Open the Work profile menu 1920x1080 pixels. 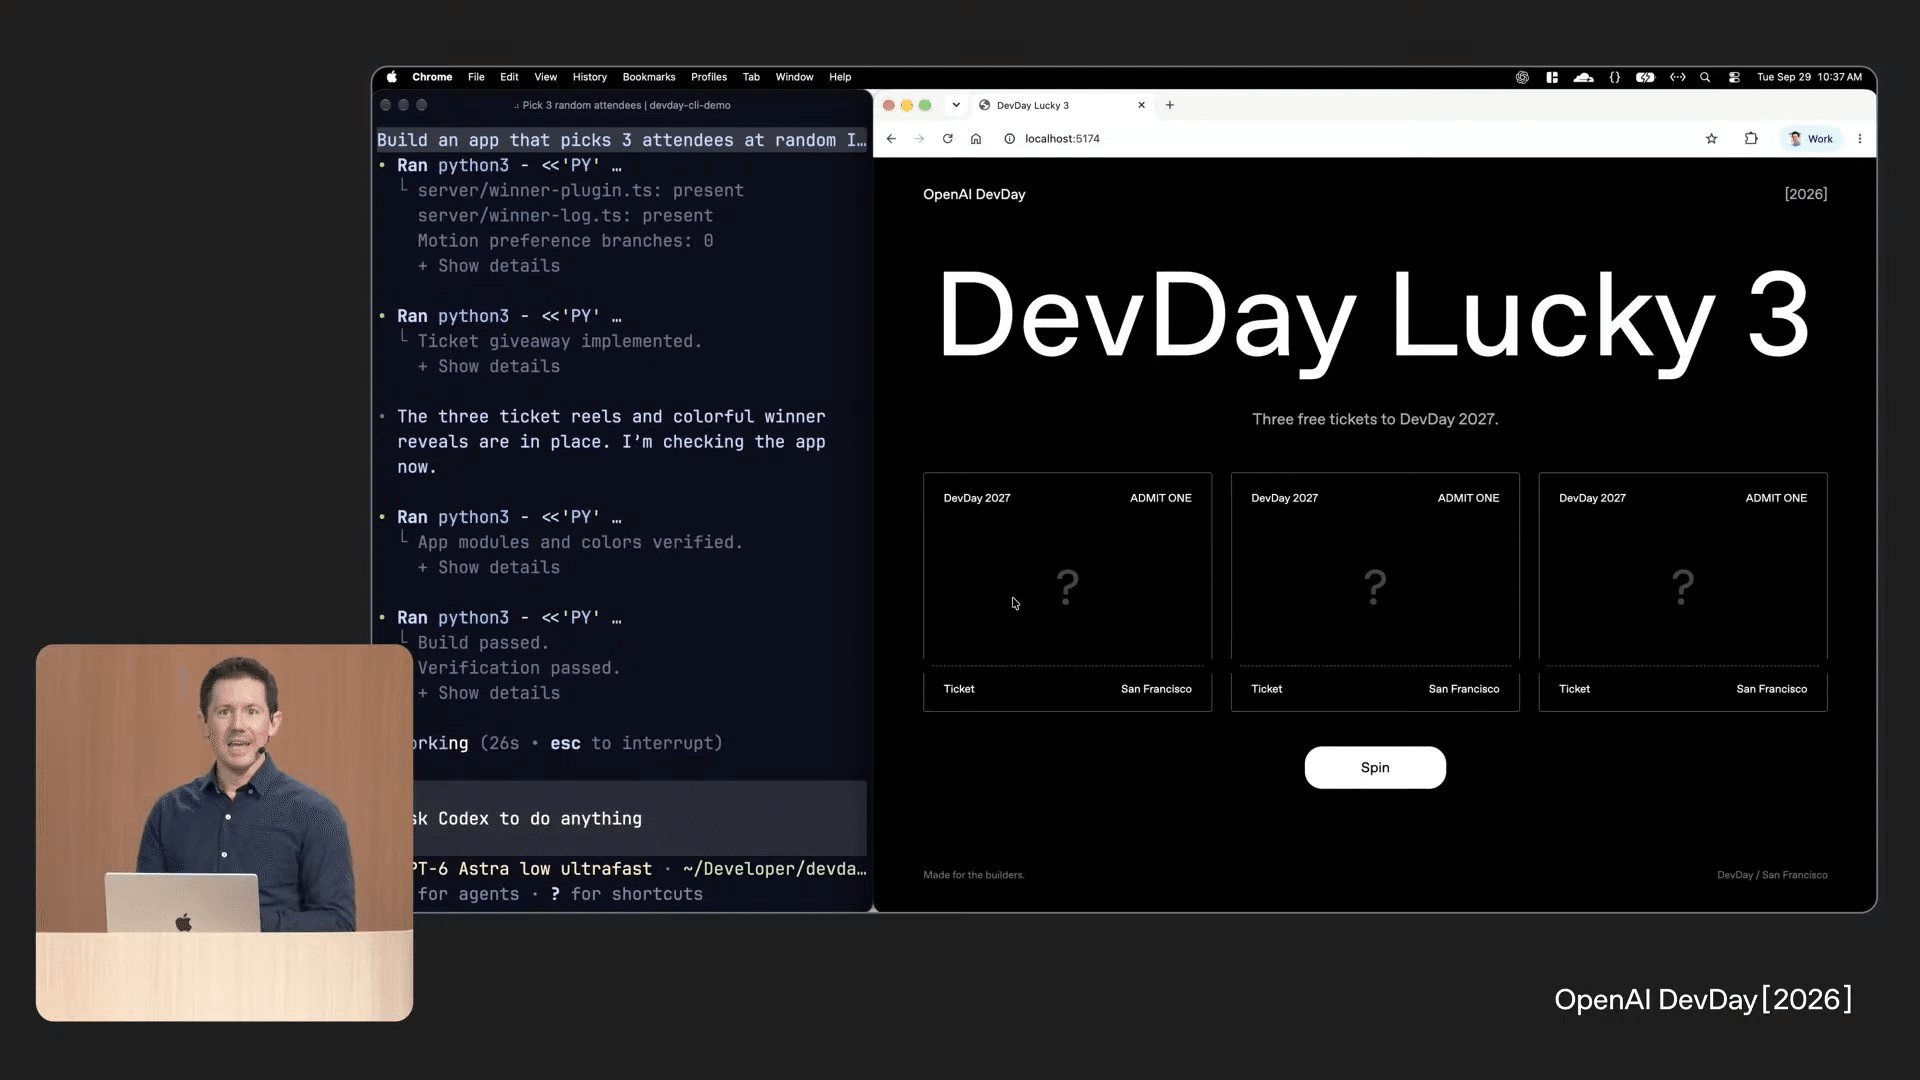coord(1811,139)
